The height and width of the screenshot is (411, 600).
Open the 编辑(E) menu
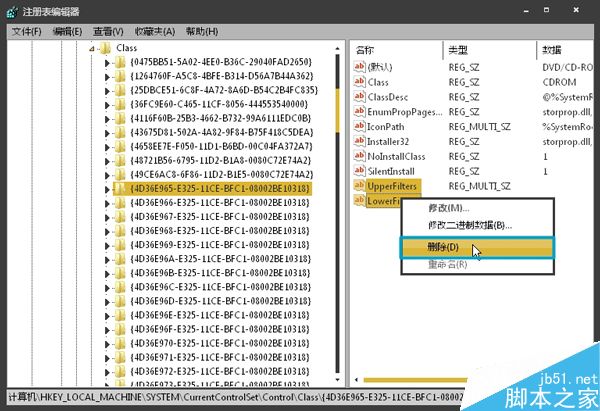(67, 31)
